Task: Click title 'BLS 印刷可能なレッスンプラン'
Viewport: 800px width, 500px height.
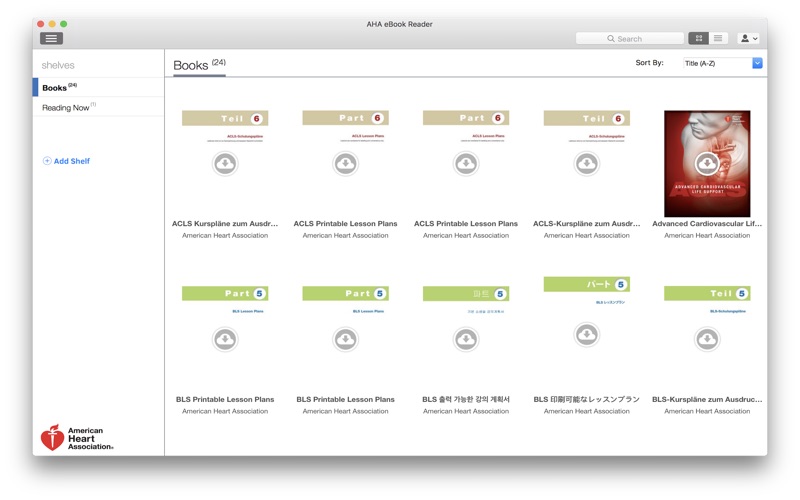Action: coord(587,399)
